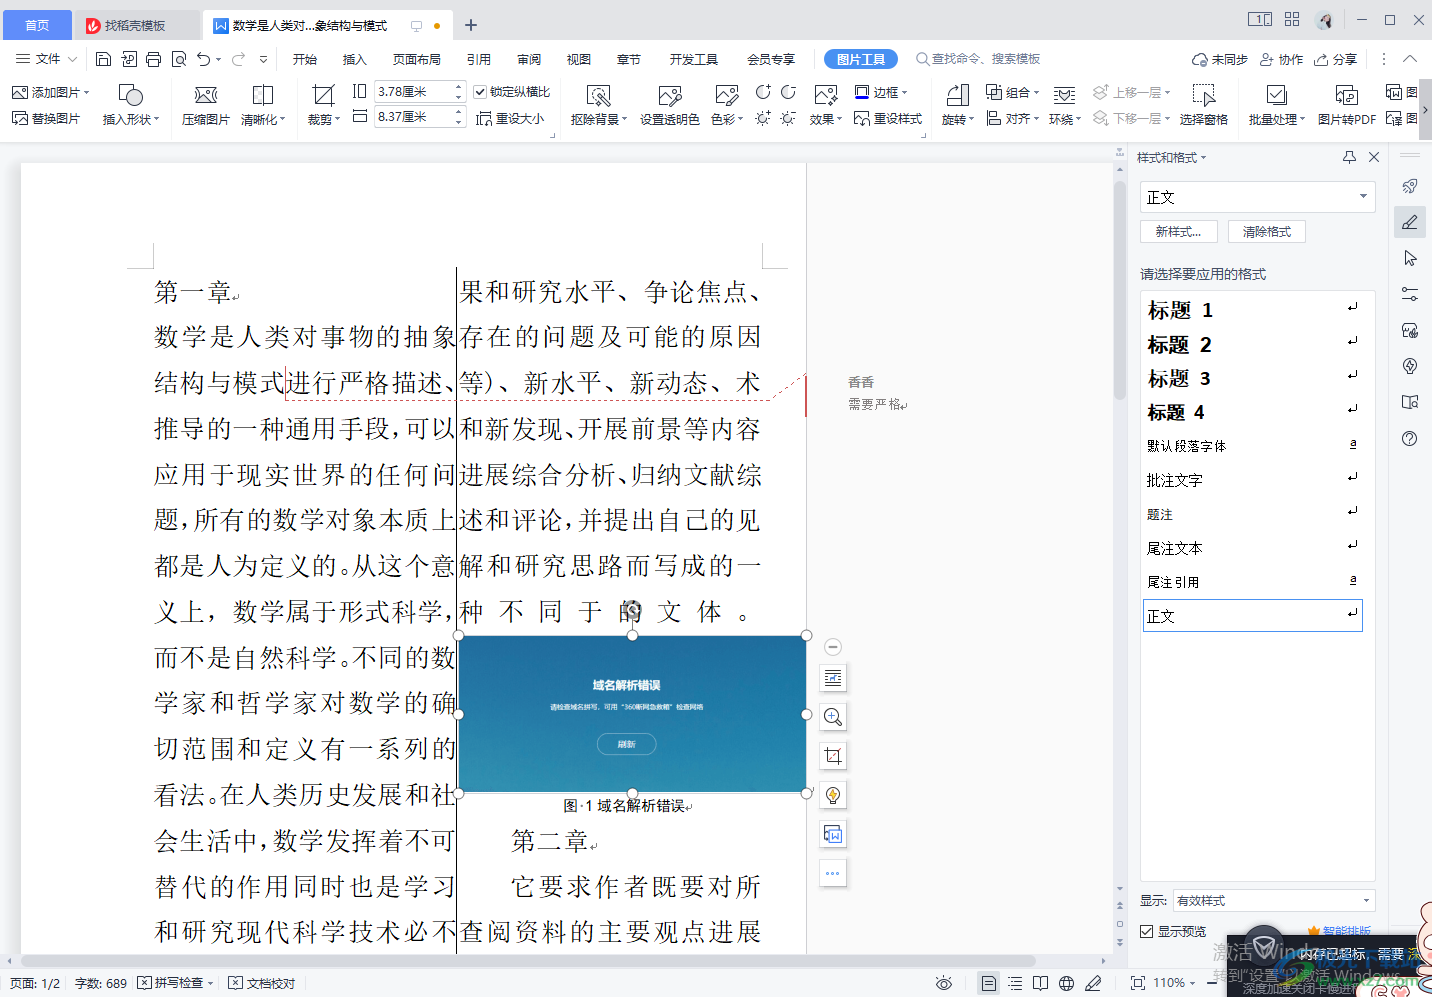The width and height of the screenshot is (1432, 997).
Task: Click the Share (分享) button
Action: [x=1336, y=59]
